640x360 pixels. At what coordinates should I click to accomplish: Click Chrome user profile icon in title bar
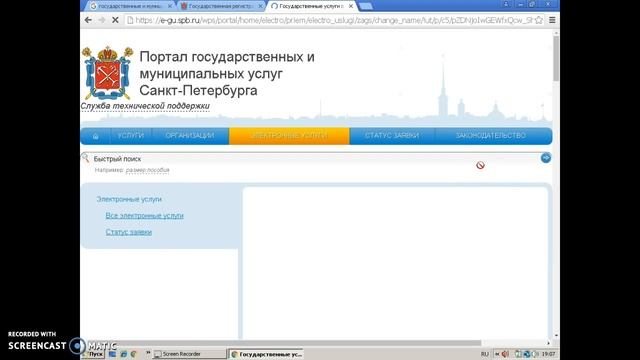pos(506,4)
